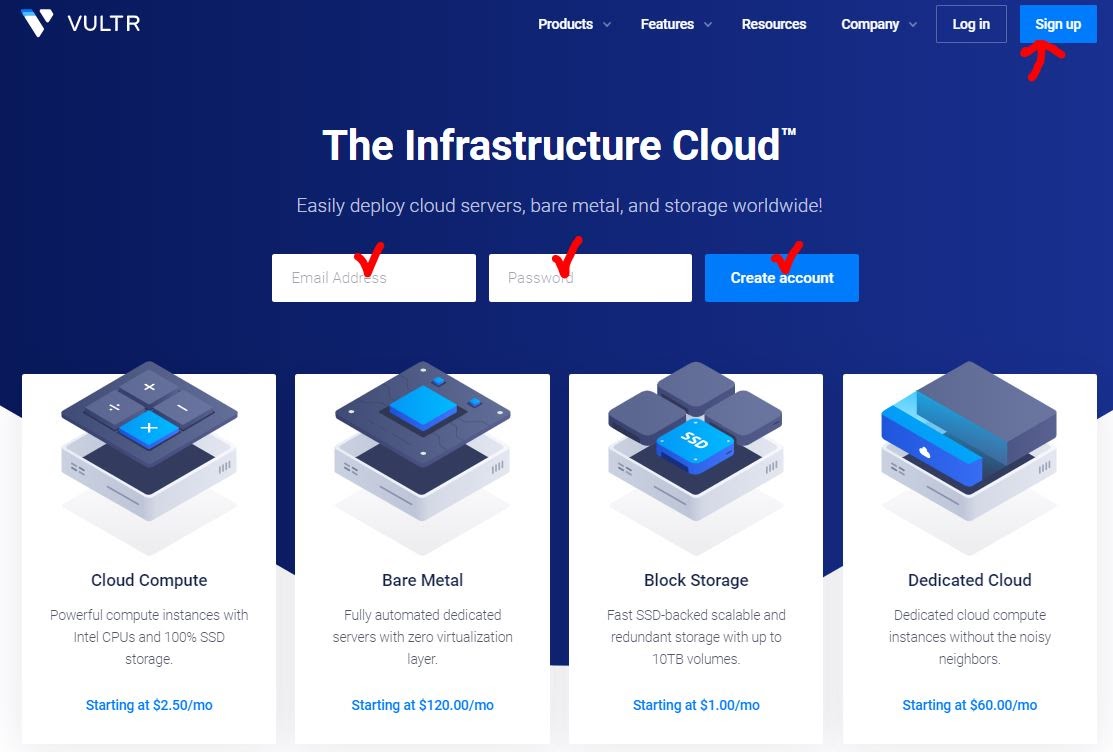Open the Cloud Compute heading
1113x752 pixels.
click(x=149, y=580)
